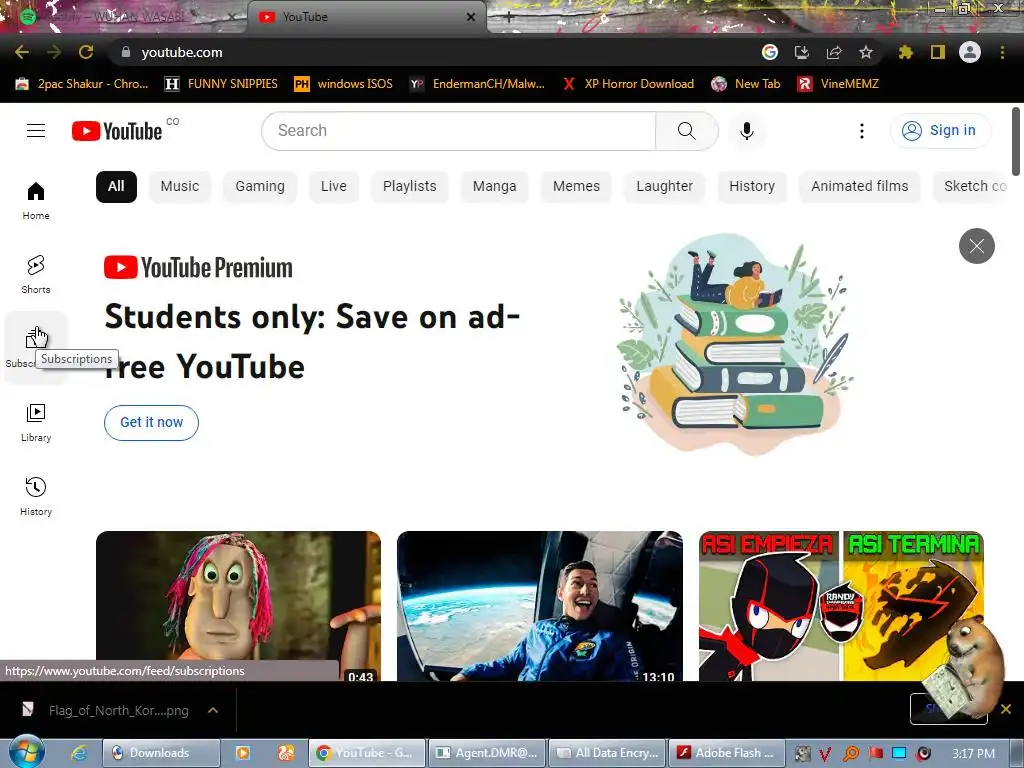Select the Playlists filter chip

[x=409, y=187]
